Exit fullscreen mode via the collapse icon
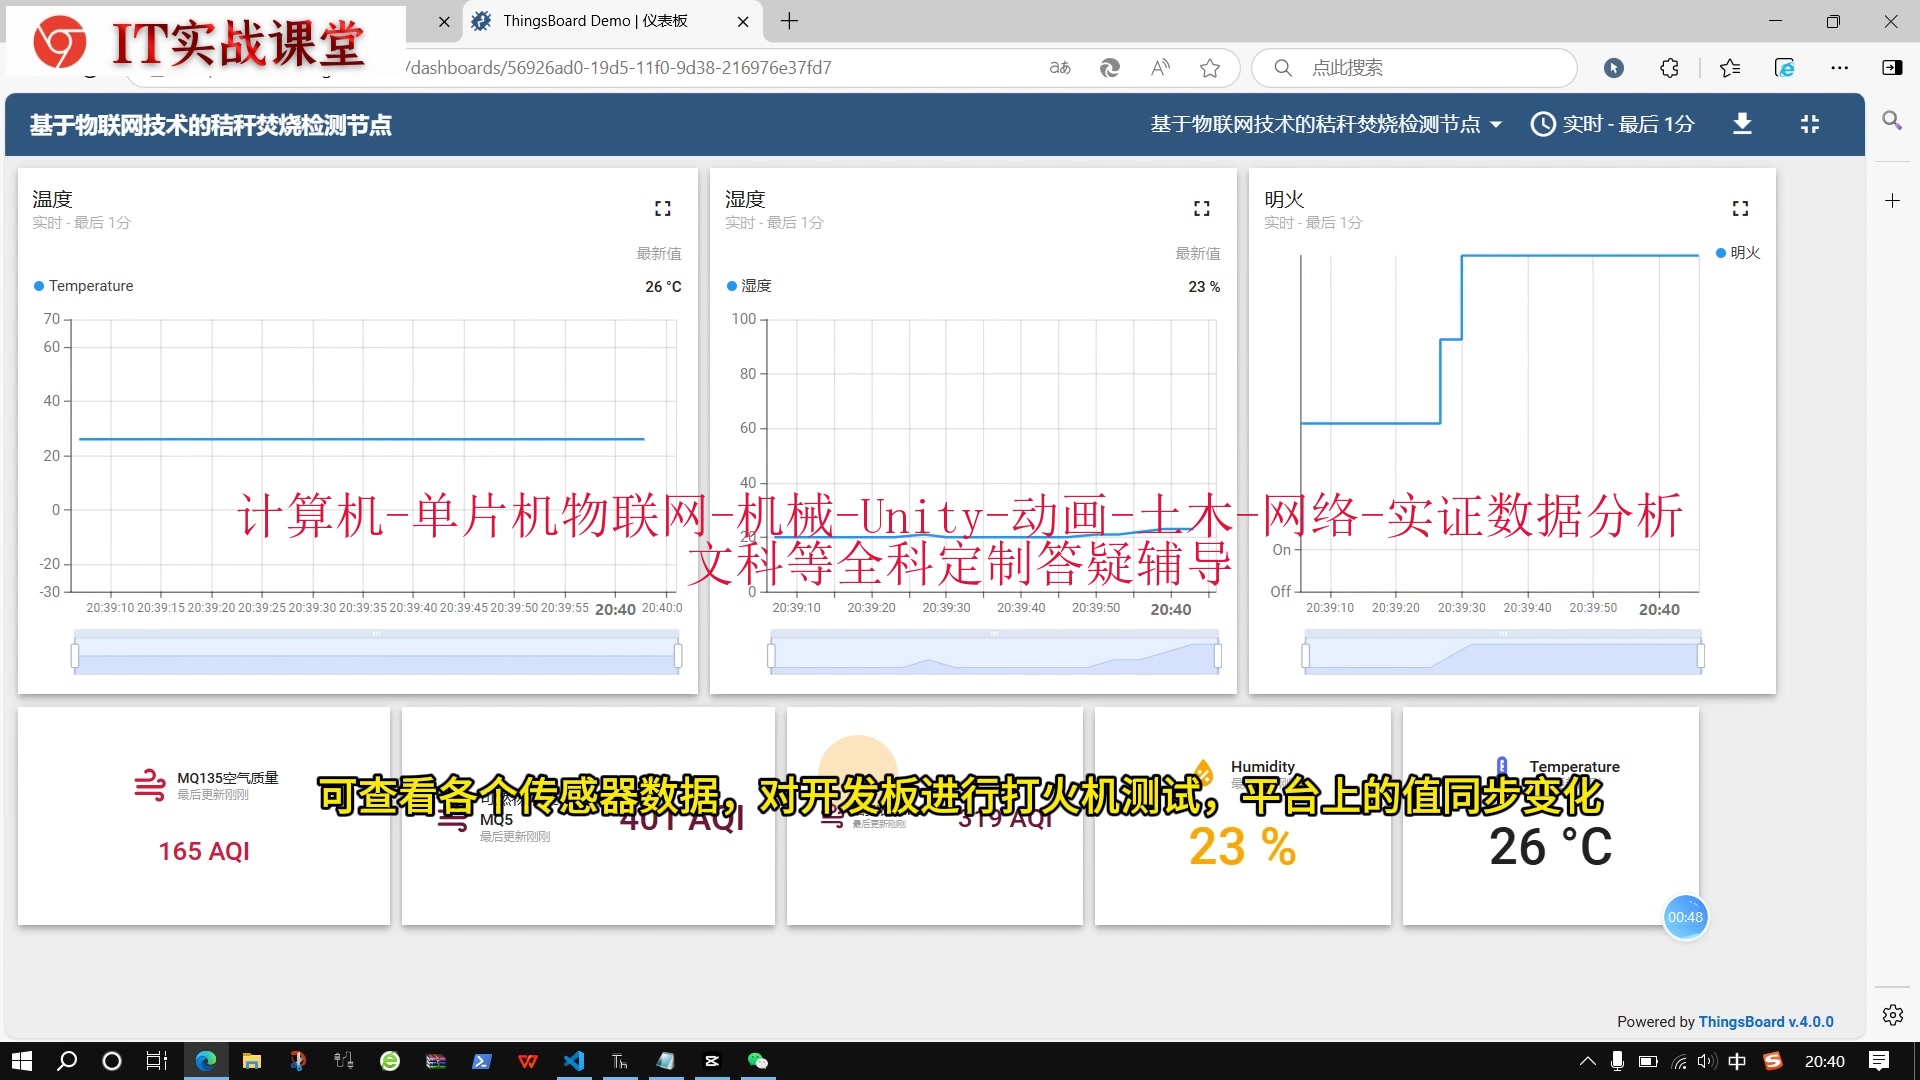This screenshot has width=1920, height=1080. tap(1810, 124)
